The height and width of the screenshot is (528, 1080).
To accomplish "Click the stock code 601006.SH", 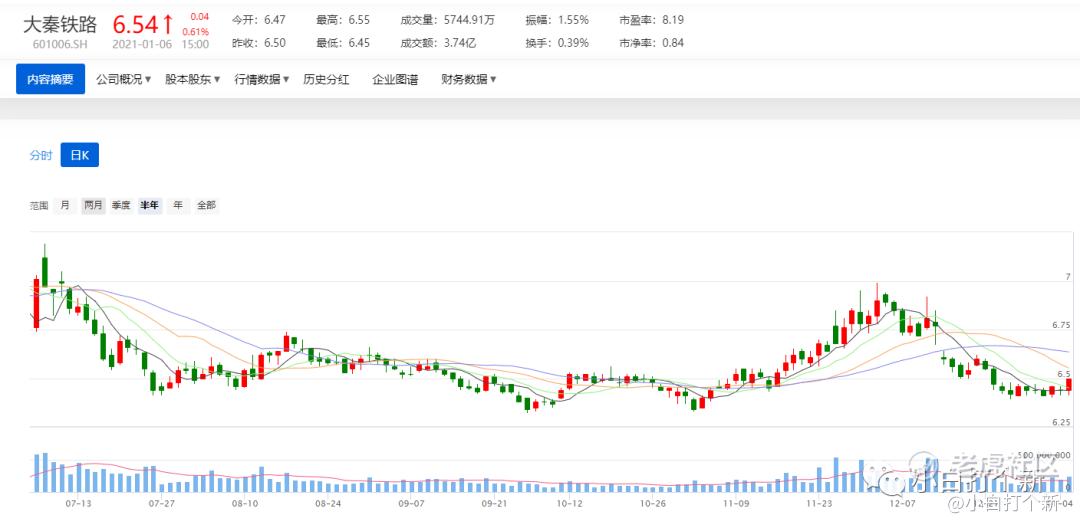I will [x=60, y=44].
